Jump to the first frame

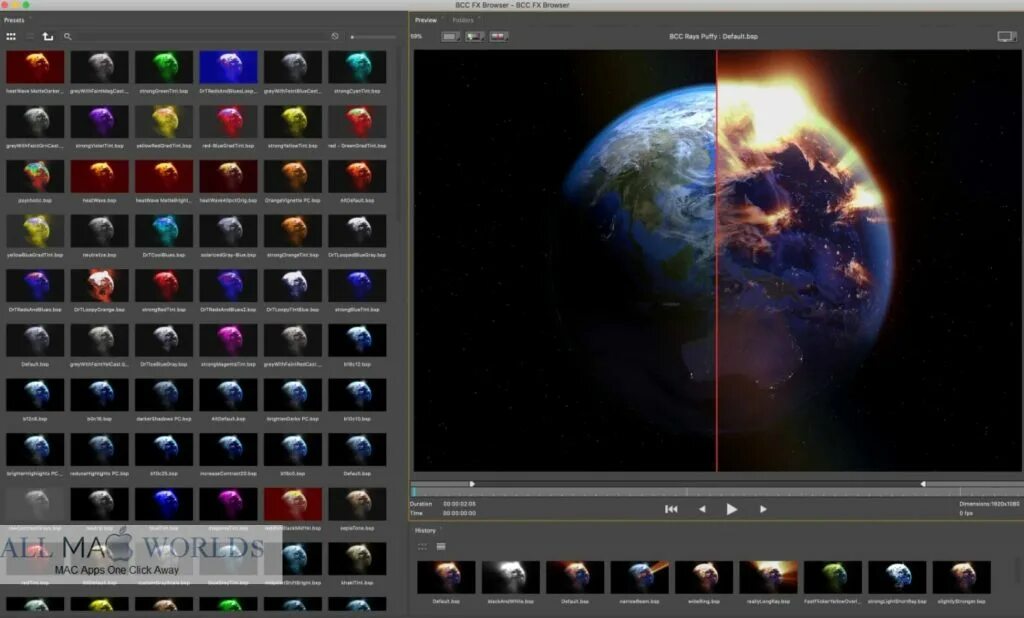(671, 509)
